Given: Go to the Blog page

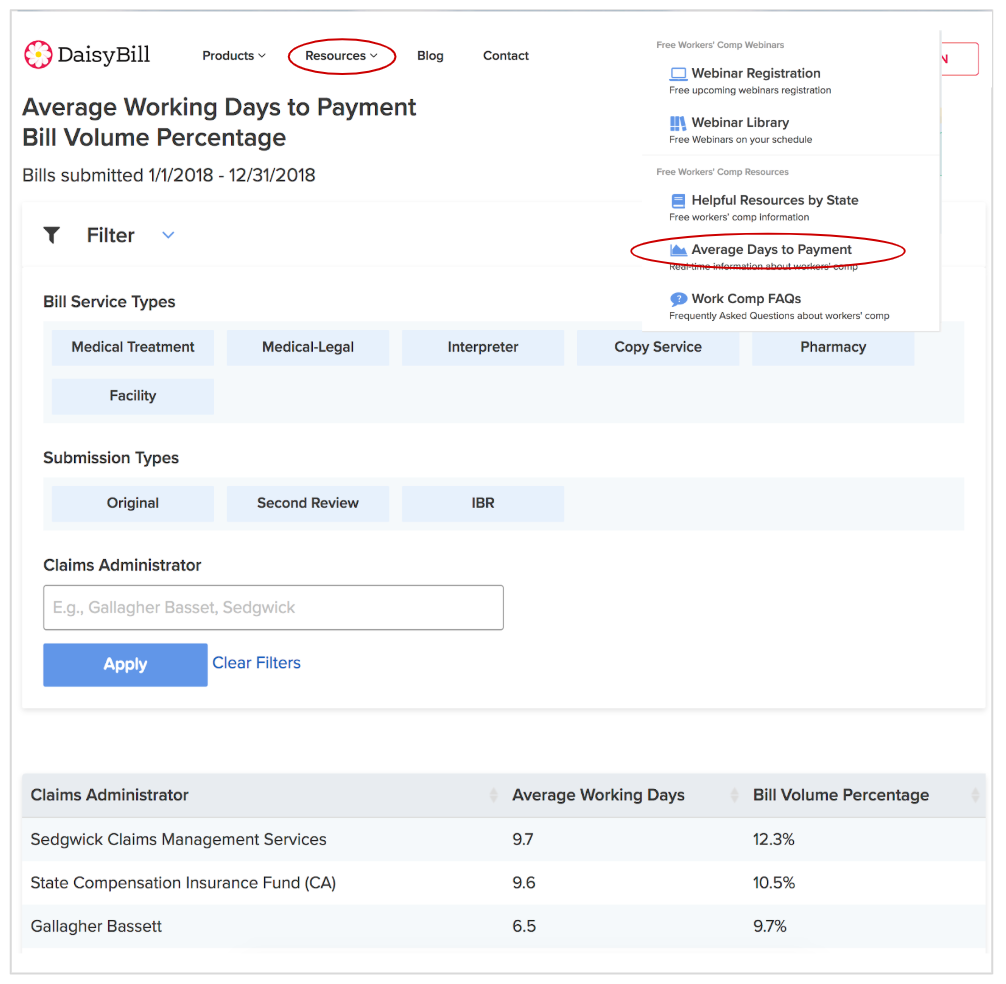Looking at the screenshot, I should coord(430,56).
